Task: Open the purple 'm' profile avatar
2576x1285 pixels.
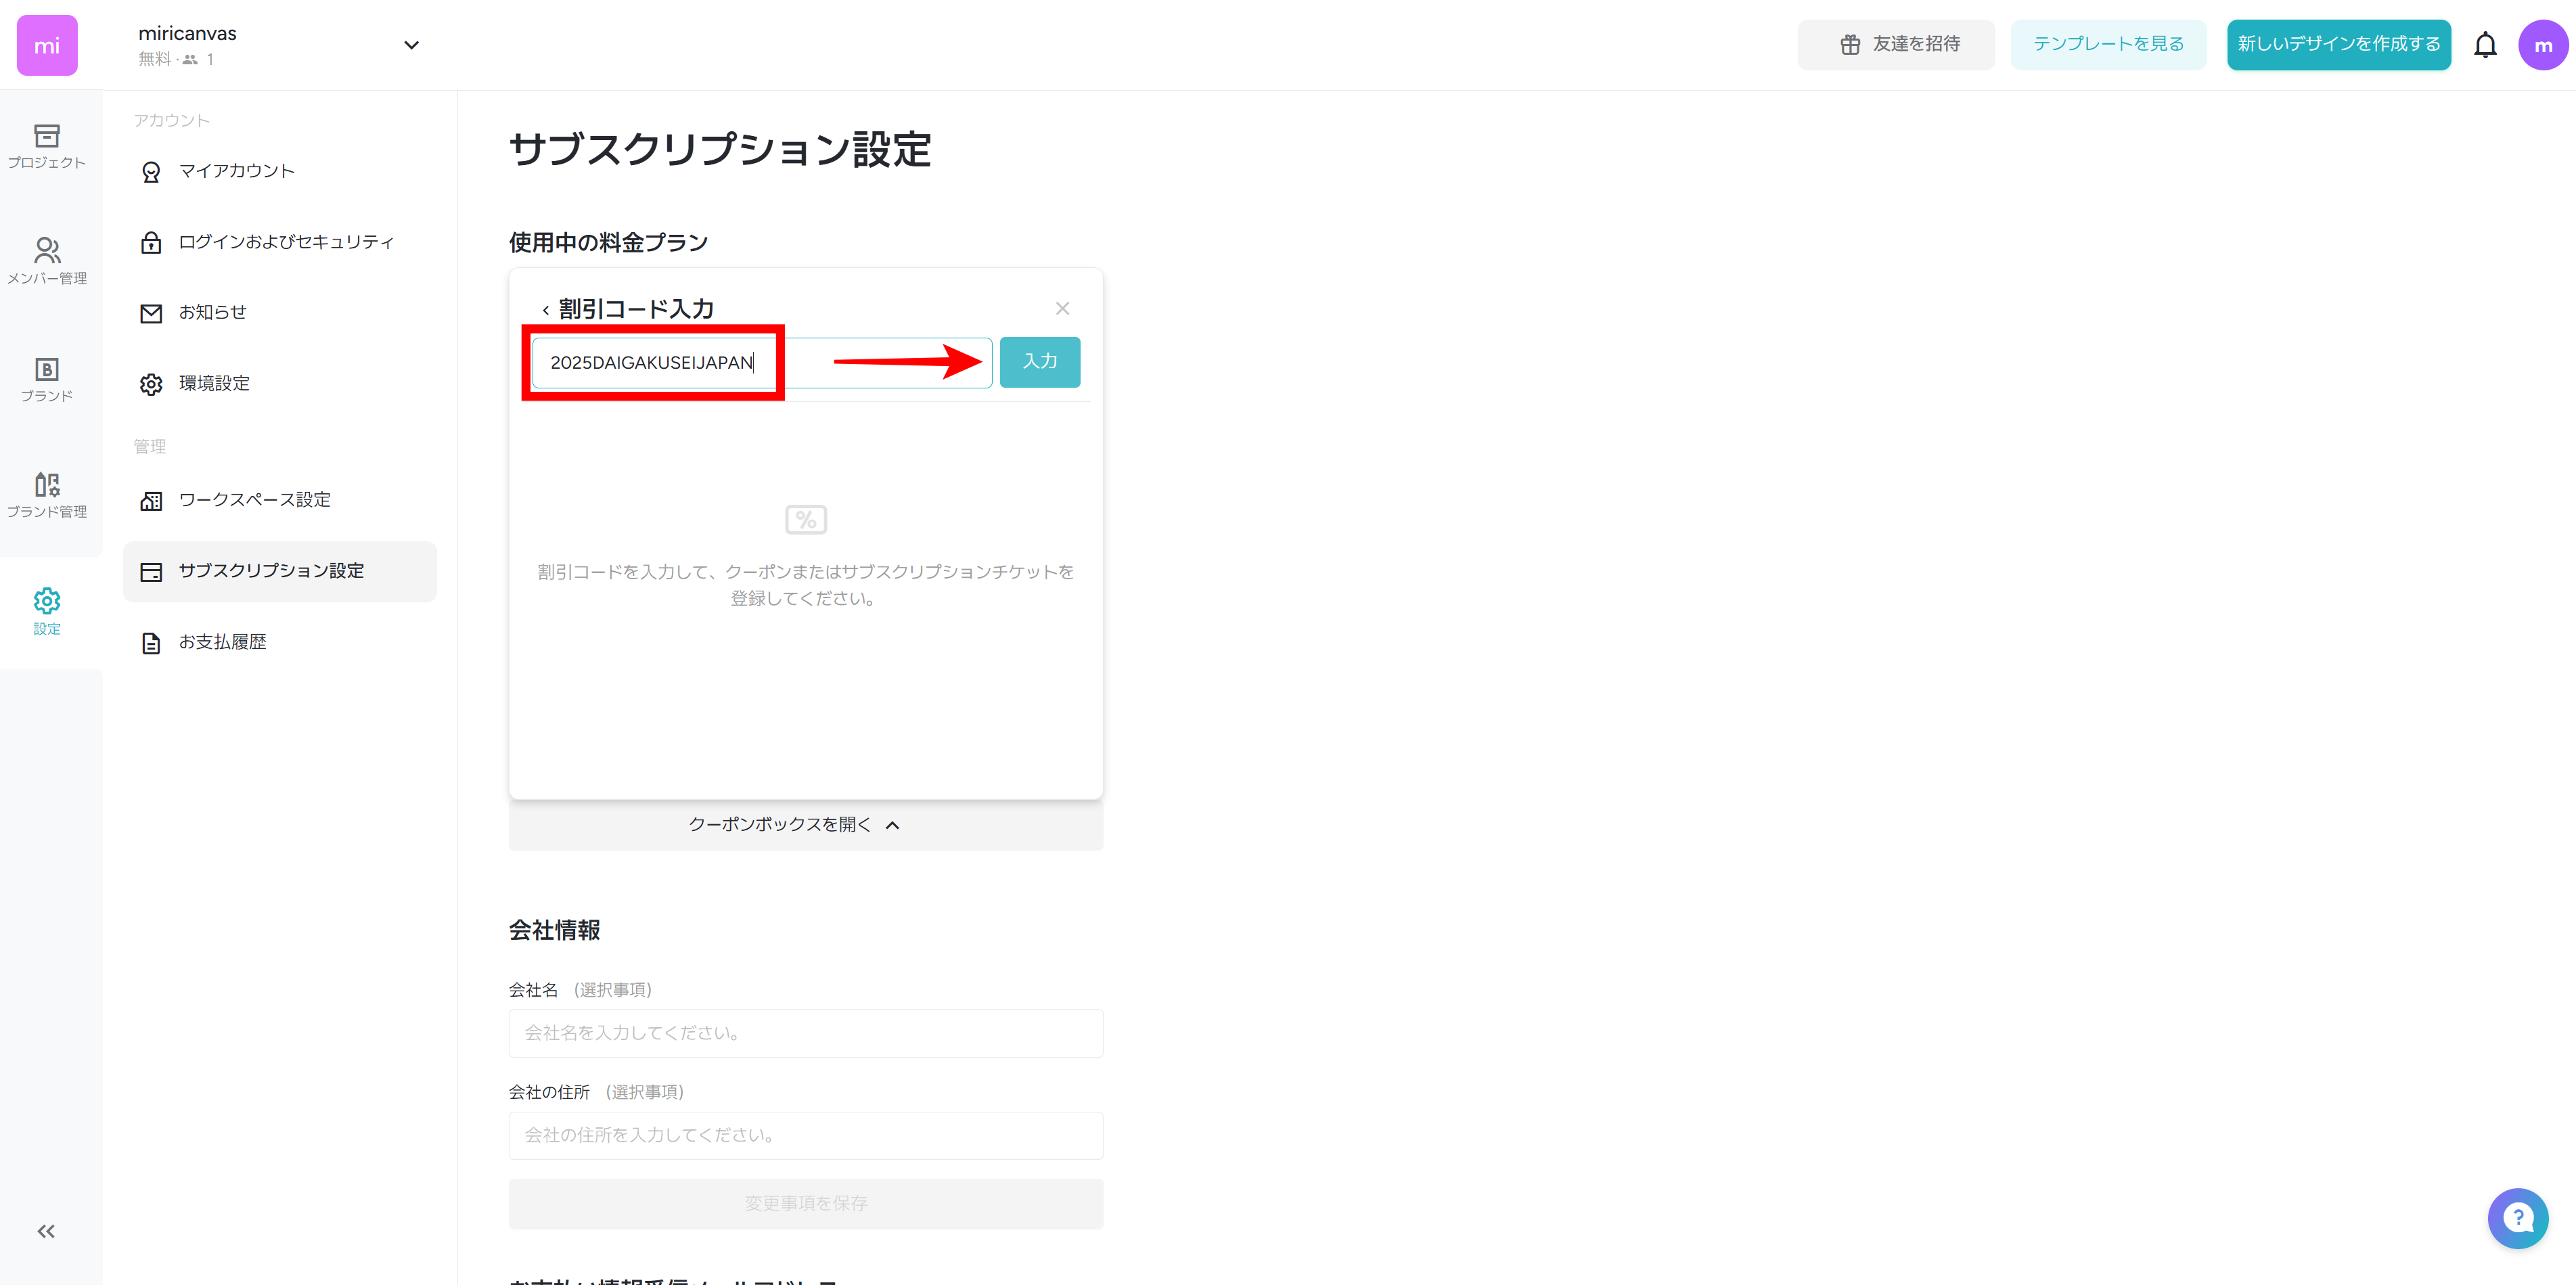Action: tap(2543, 45)
